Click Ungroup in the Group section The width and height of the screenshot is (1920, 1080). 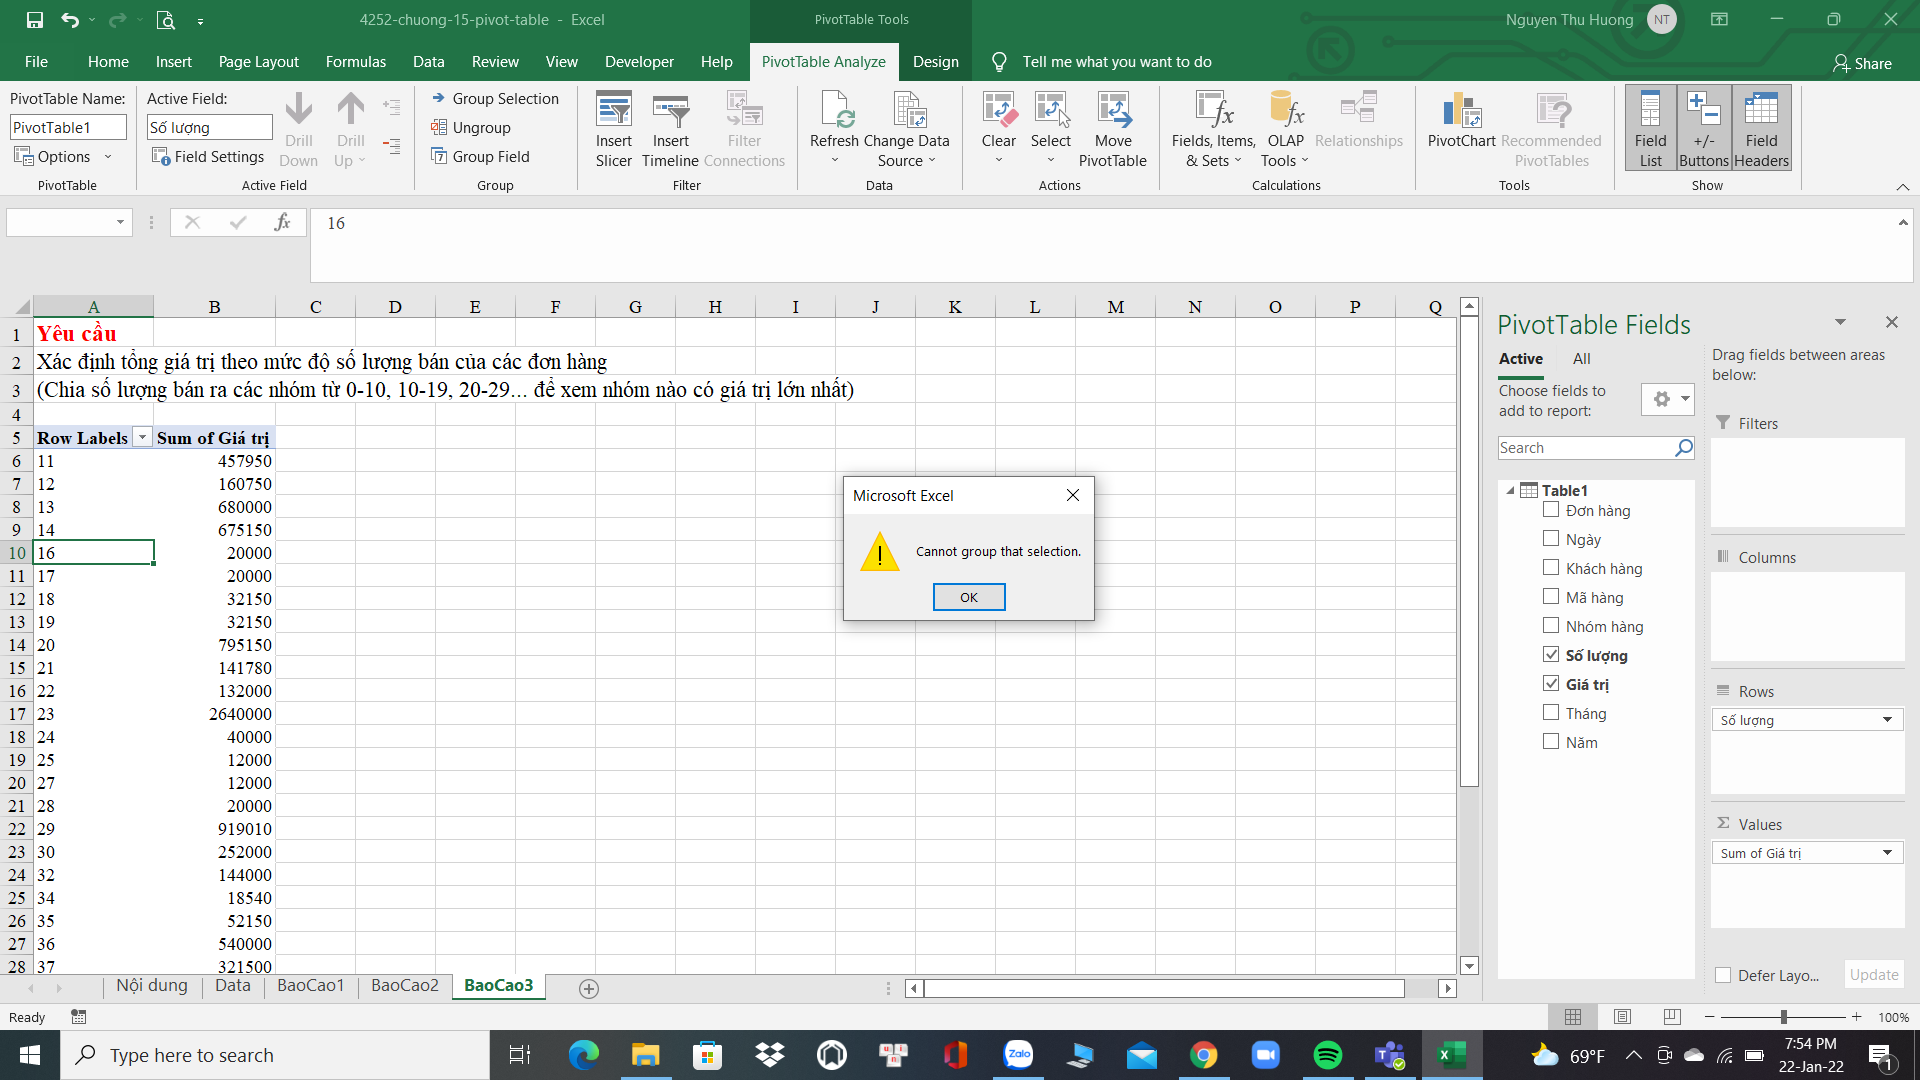(471, 127)
